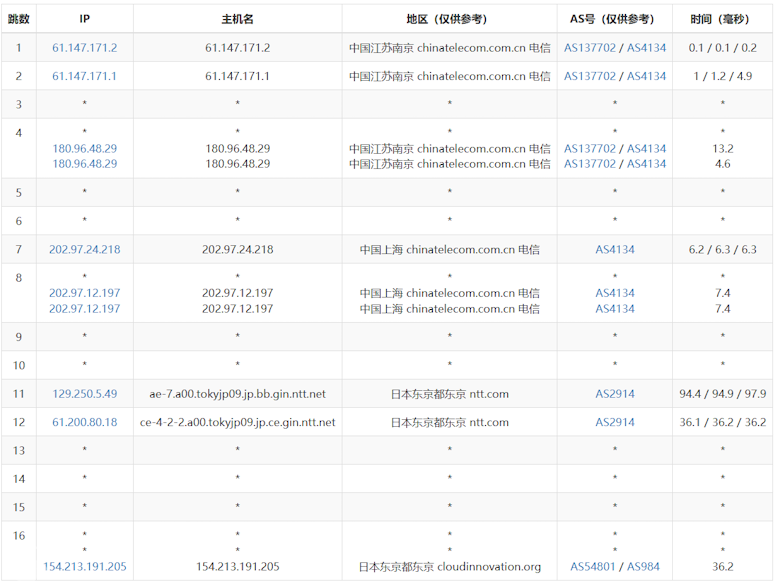The height and width of the screenshot is (585, 780).
Task: Click AS2914 link in hop 12 row
Action: pos(615,423)
